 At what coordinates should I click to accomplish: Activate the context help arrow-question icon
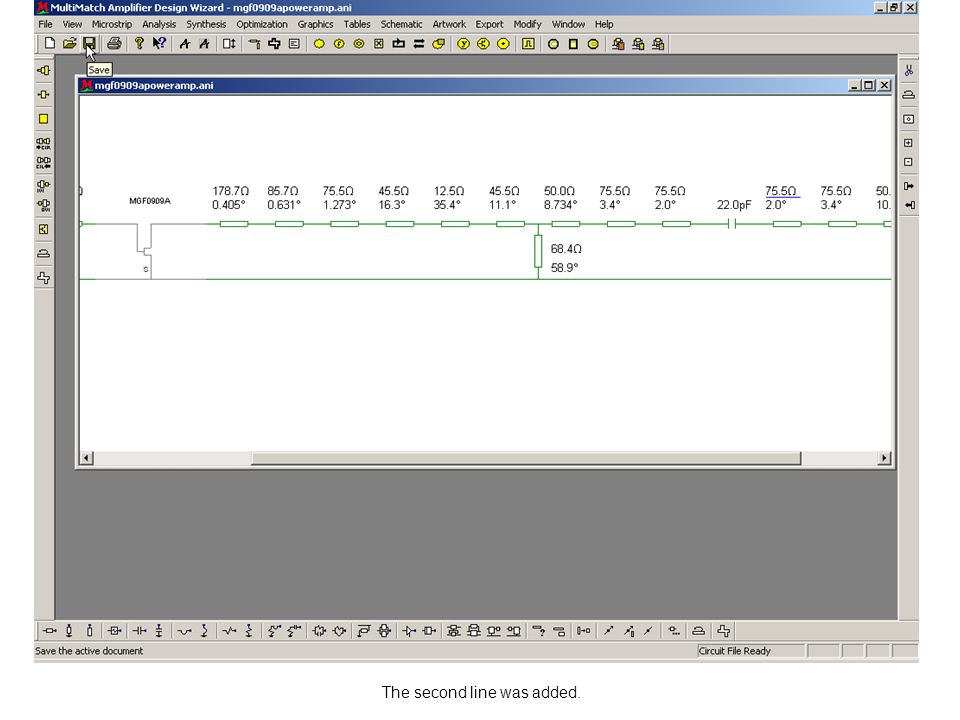(x=159, y=43)
